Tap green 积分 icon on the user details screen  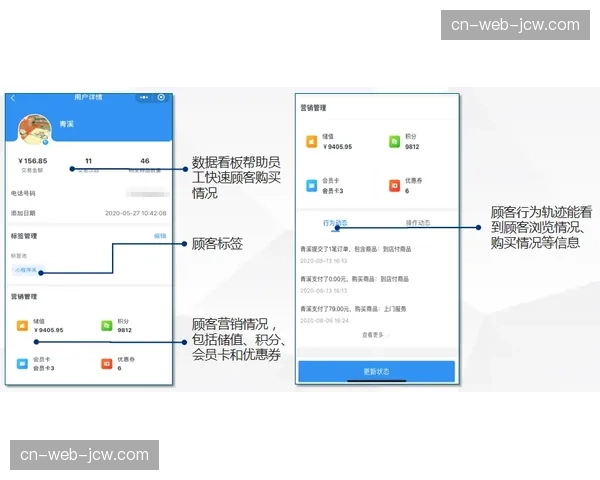pos(106,325)
